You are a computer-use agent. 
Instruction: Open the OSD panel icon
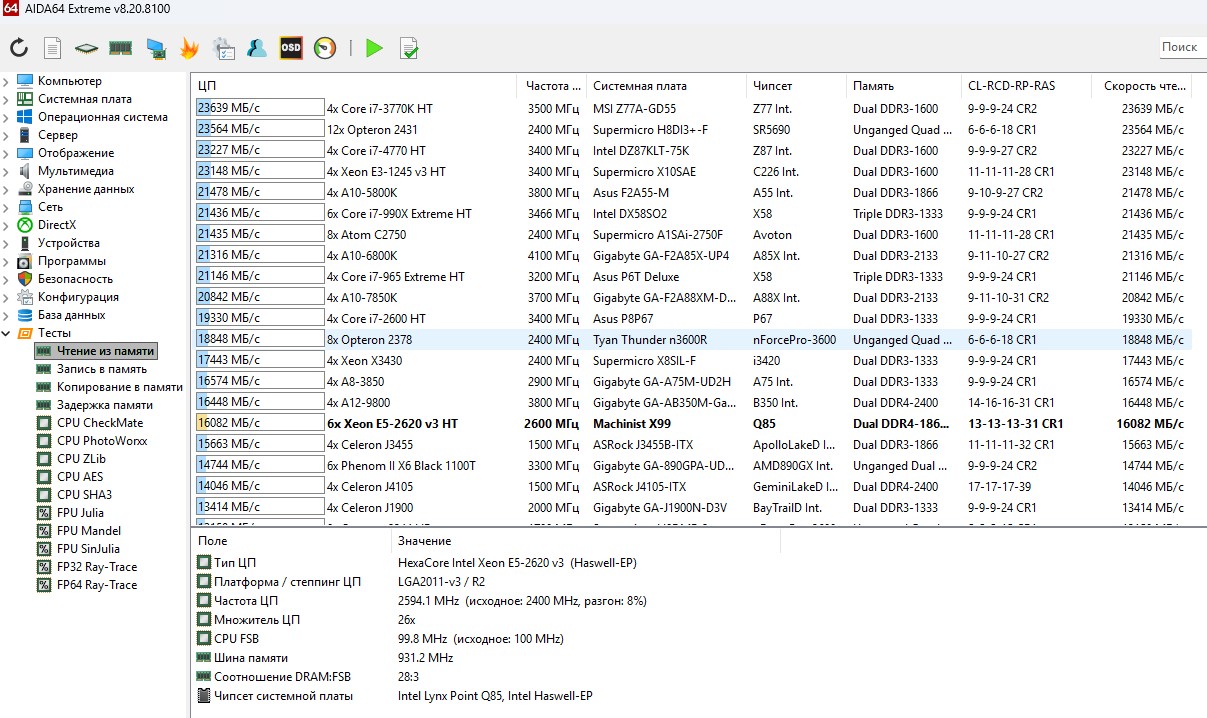pyautogui.click(x=291, y=47)
